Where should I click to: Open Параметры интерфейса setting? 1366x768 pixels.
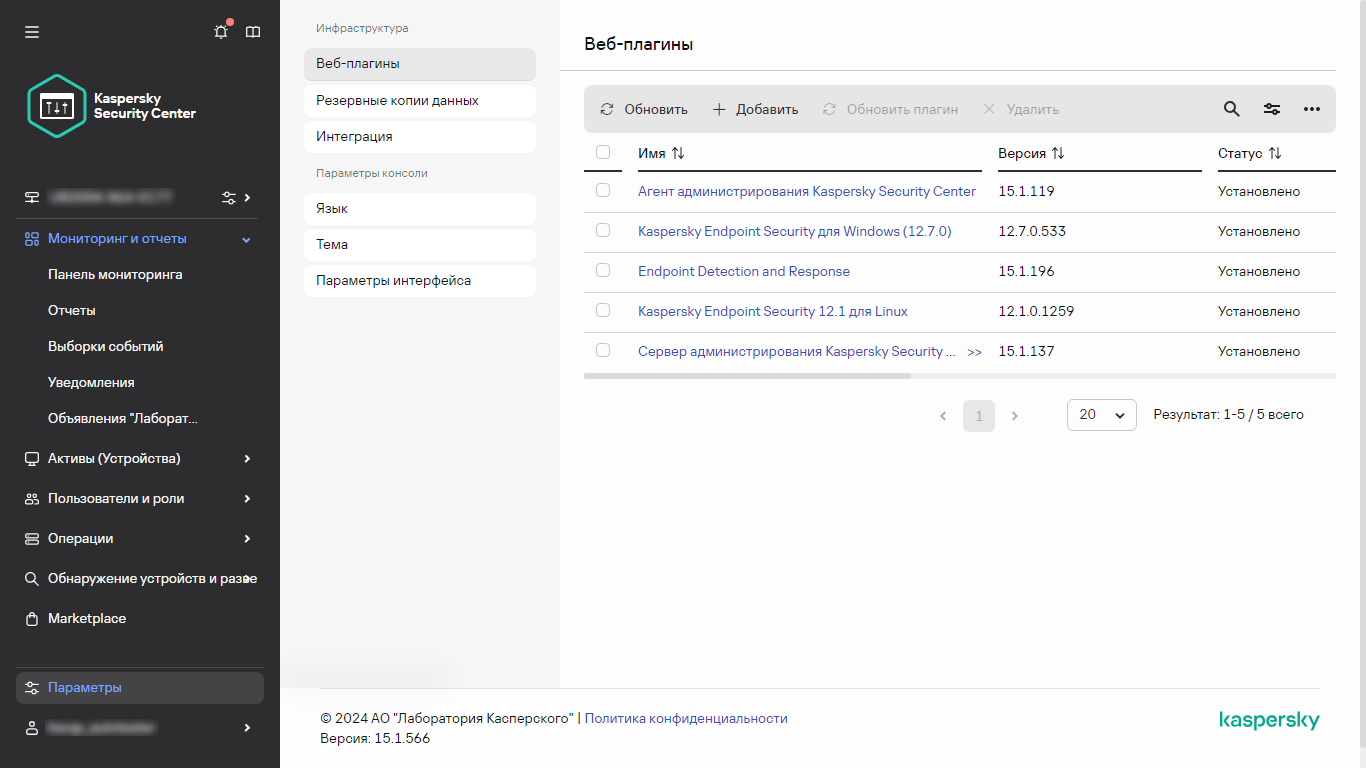pos(420,281)
